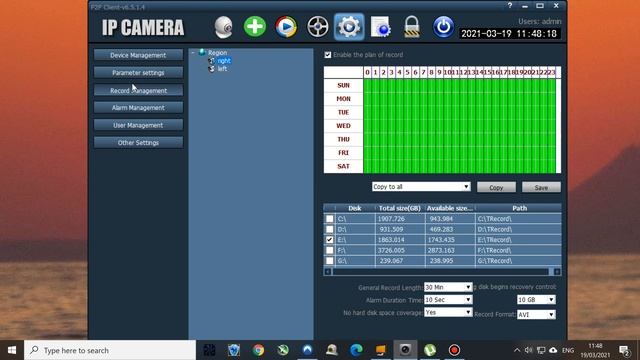Click the red record icon in the taskbar
The width and height of the screenshot is (640, 360).
[x=454, y=350]
